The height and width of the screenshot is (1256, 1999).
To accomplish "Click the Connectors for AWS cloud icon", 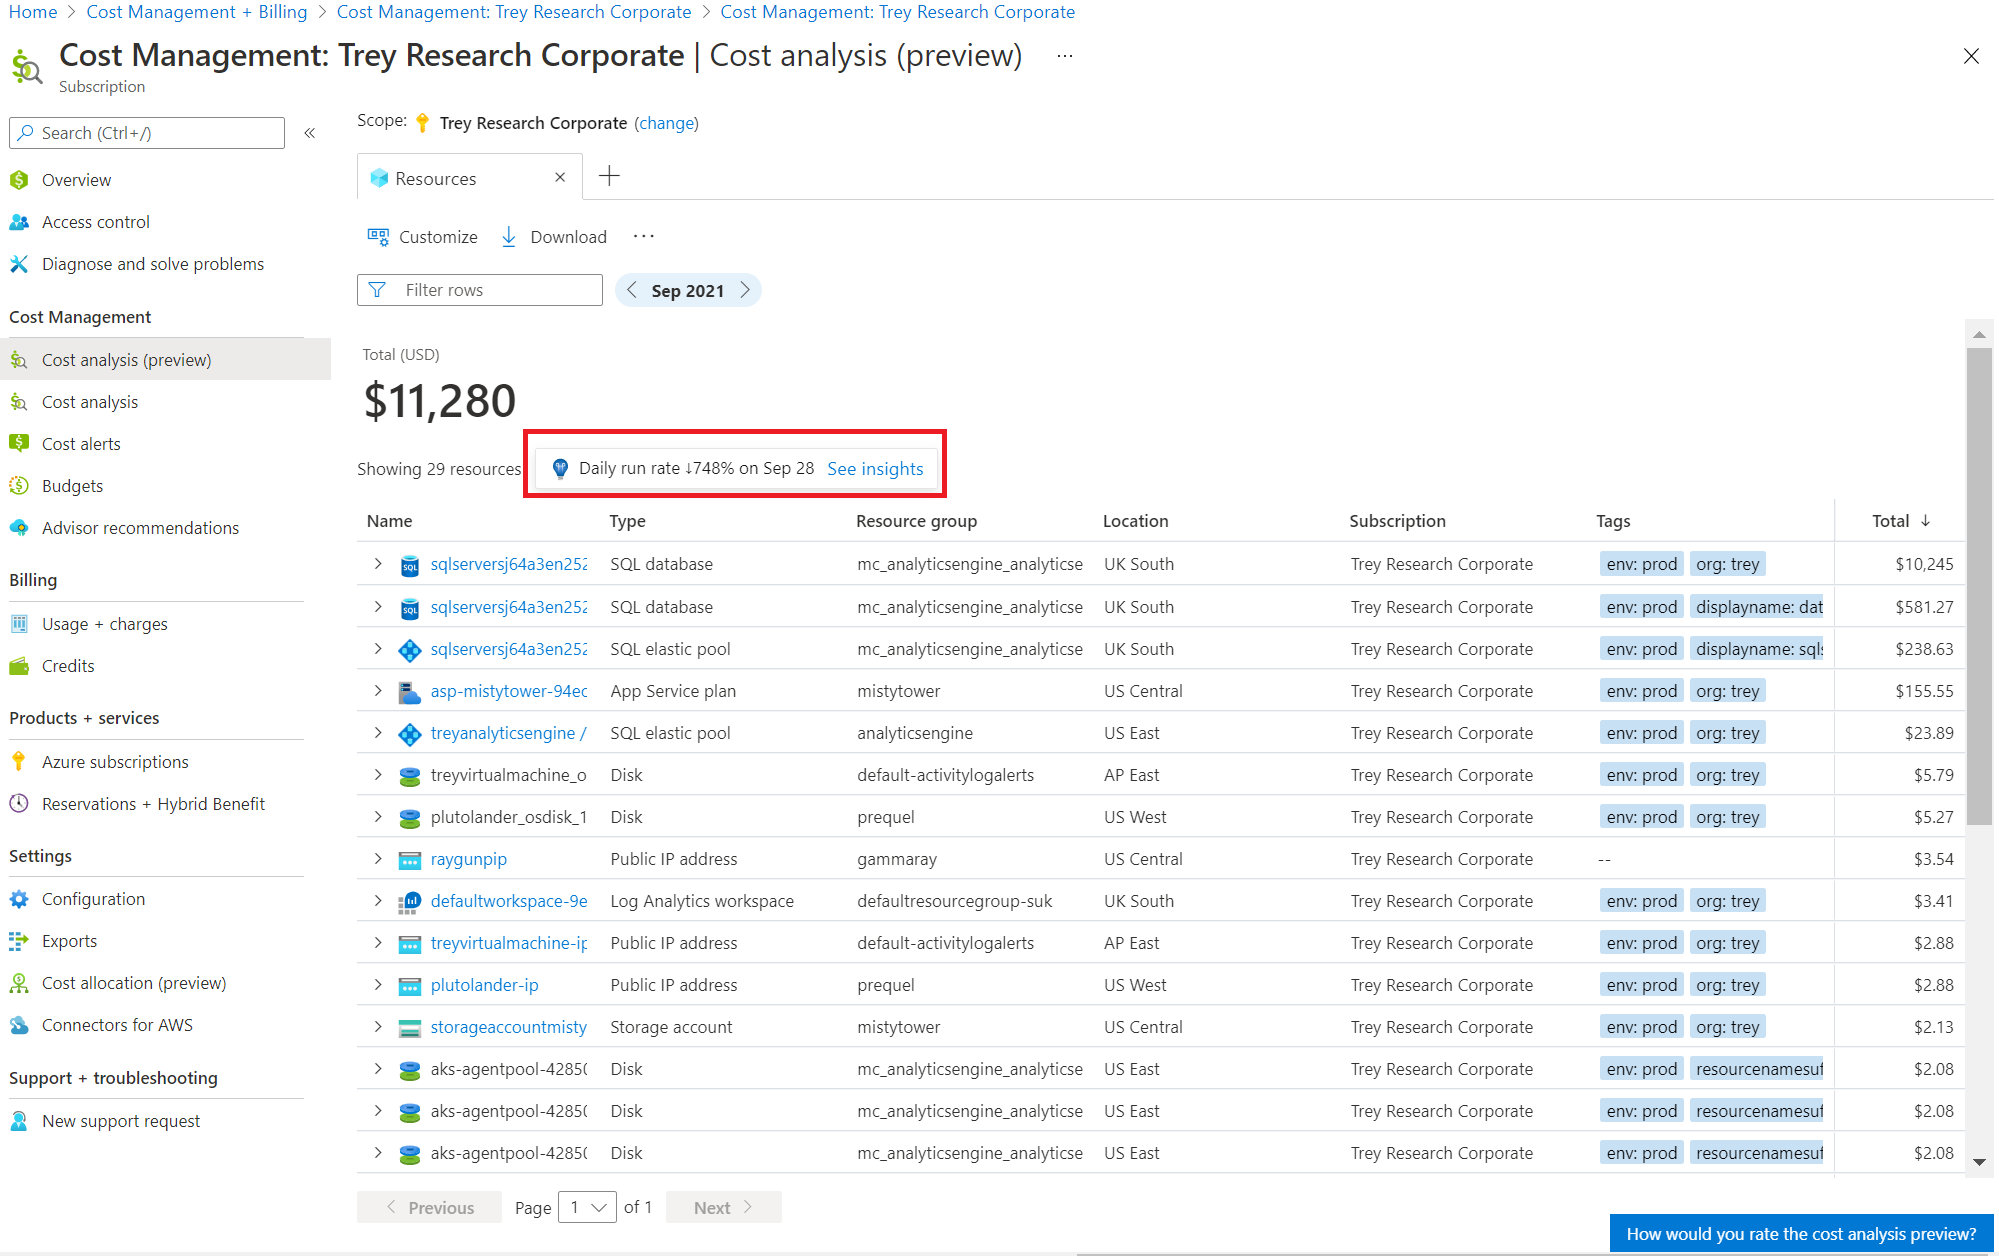I will [x=19, y=1025].
